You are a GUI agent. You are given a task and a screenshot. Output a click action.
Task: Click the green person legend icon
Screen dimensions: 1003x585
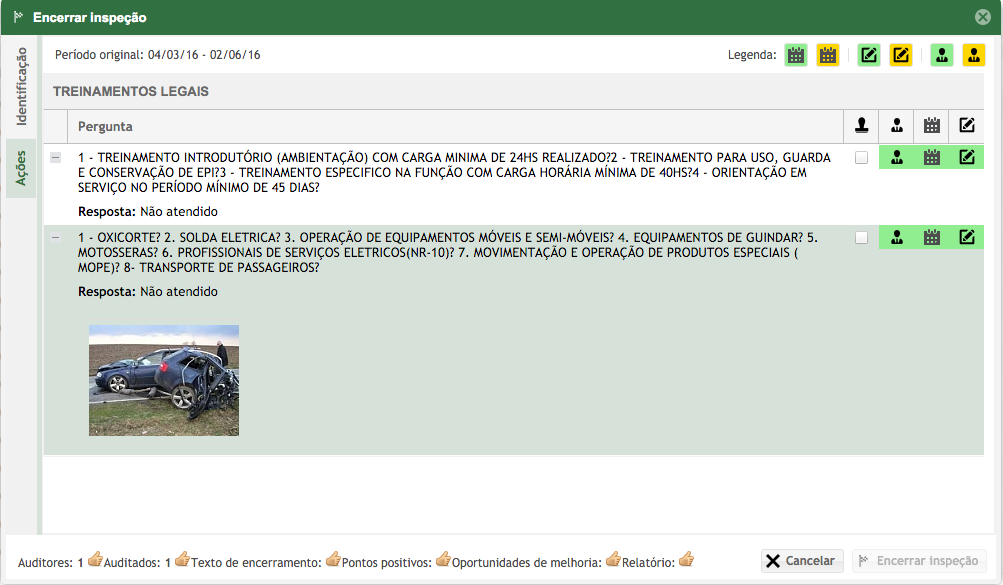pos(942,56)
